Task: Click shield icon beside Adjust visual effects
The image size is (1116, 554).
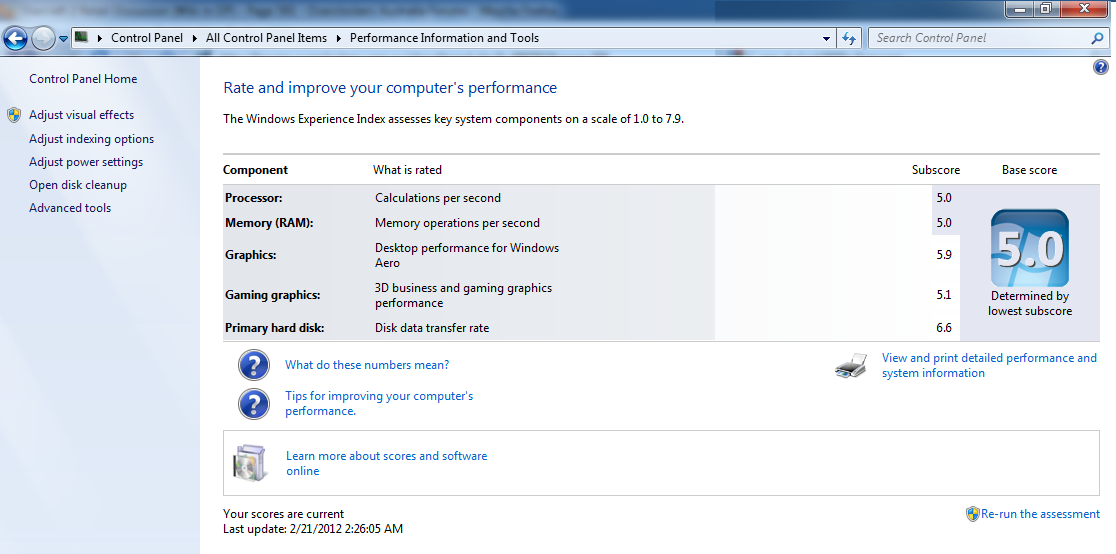Action: point(14,115)
